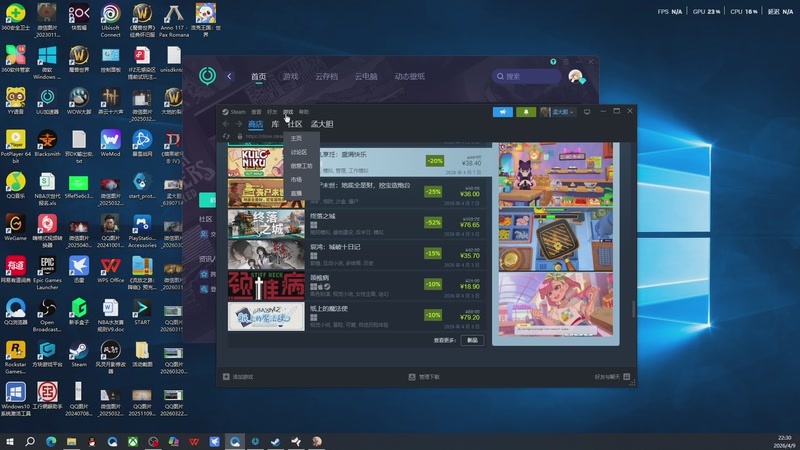Switch to the 商店 tab in Steam
This screenshot has width=800, height=450.
[x=255, y=124]
